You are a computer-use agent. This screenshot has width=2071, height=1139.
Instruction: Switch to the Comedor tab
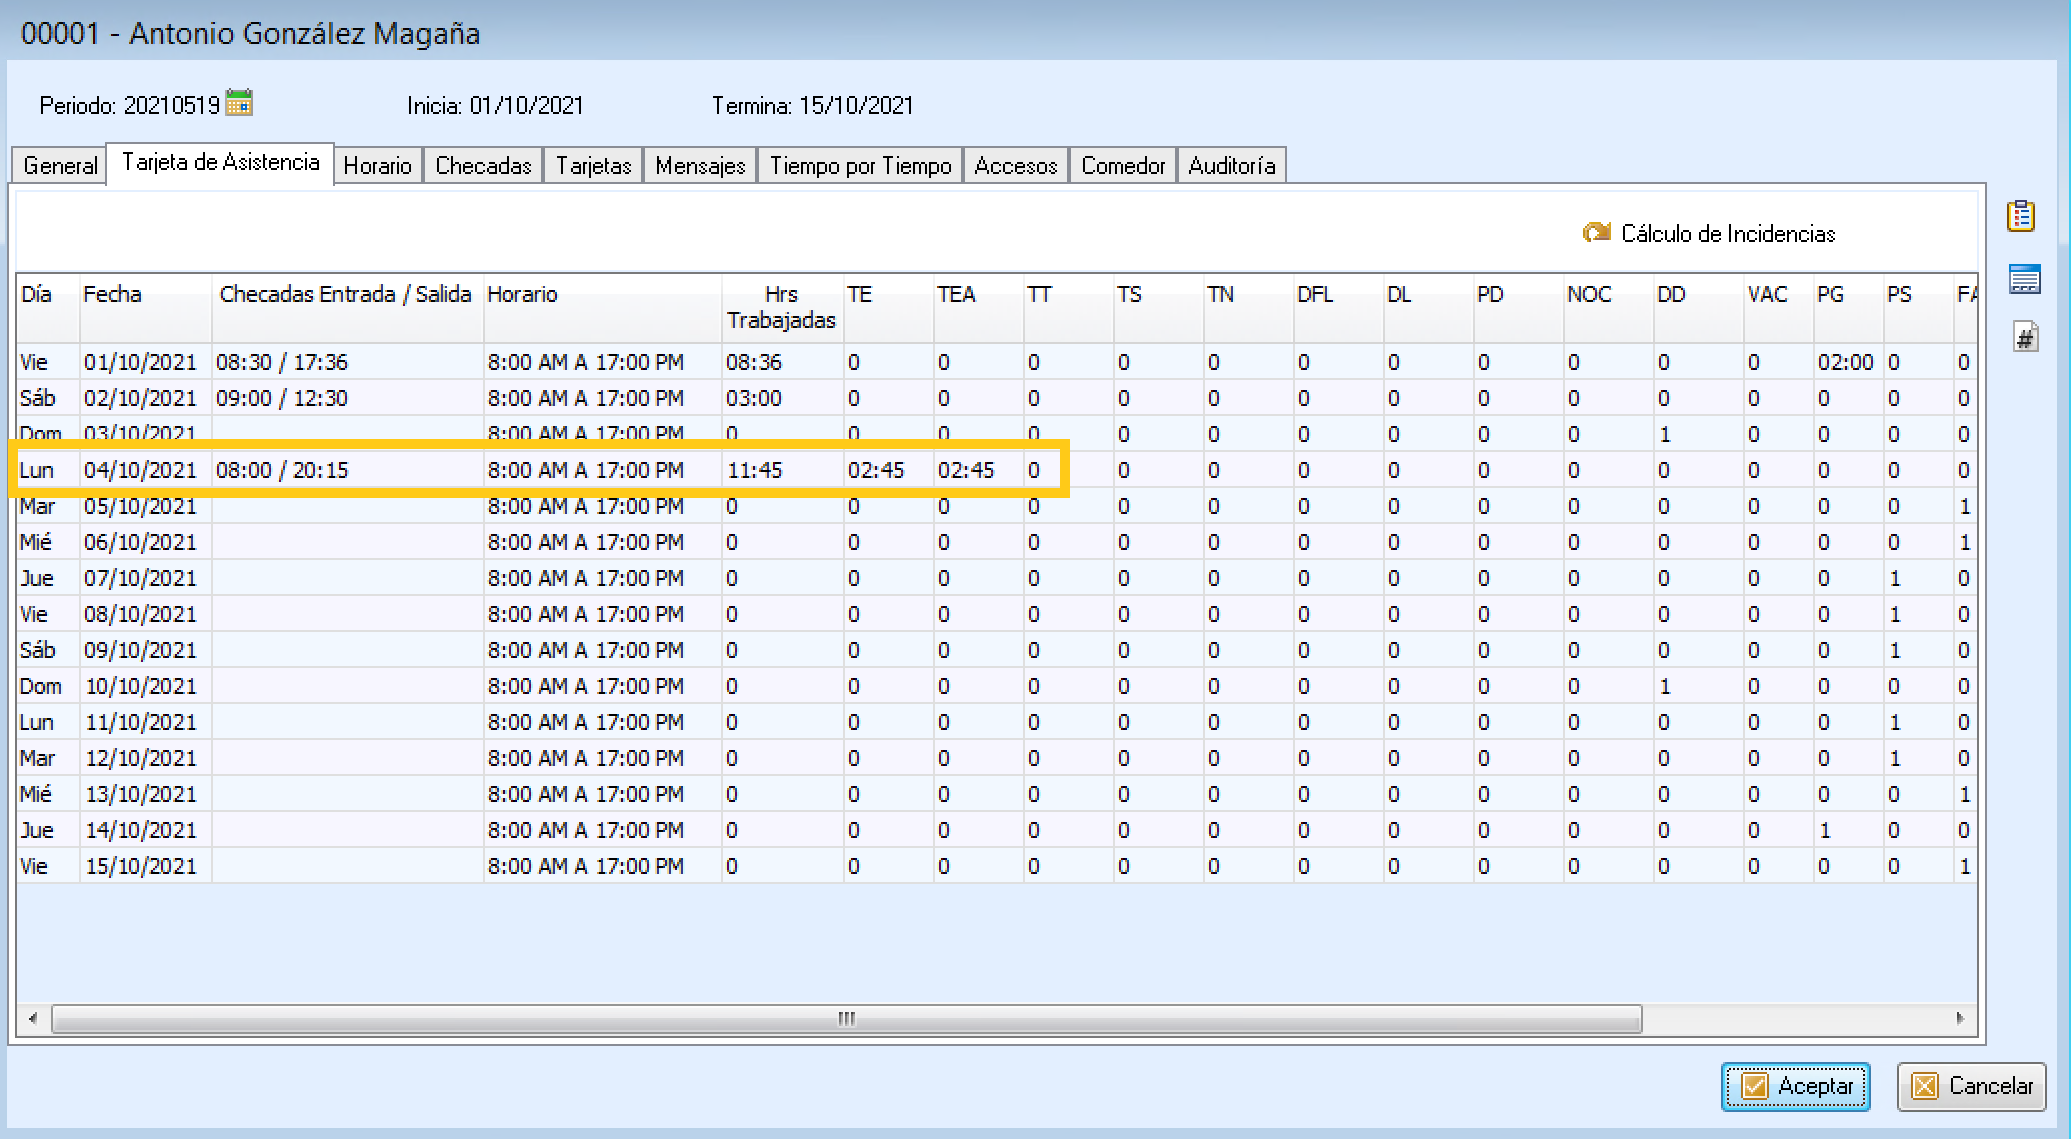pos(1123,166)
